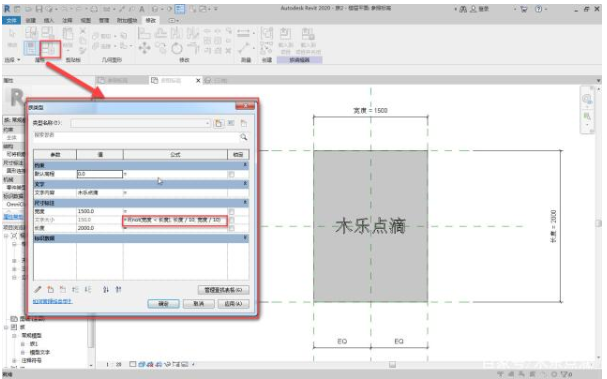Switch to the 视图 ribbon tab

pyautogui.click(x=86, y=20)
